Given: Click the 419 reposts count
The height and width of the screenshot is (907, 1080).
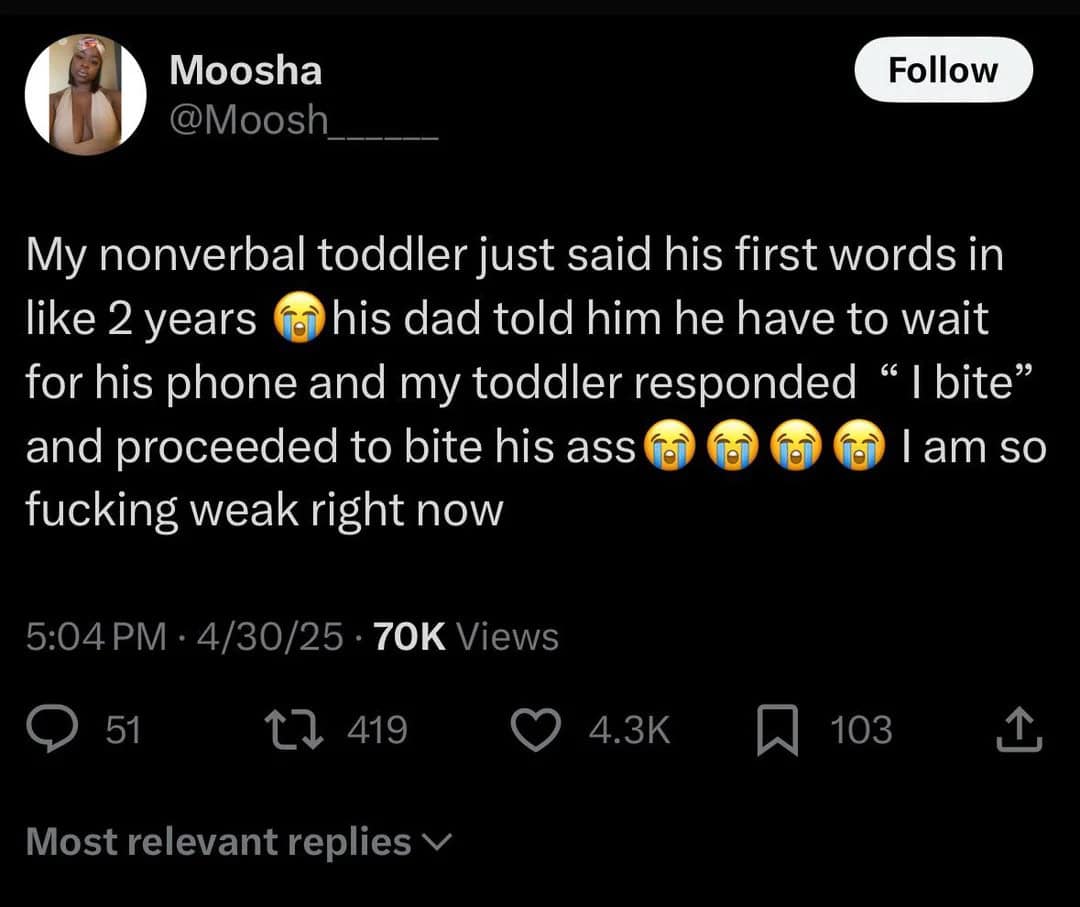Looking at the screenshot, I should pos(377,731).
